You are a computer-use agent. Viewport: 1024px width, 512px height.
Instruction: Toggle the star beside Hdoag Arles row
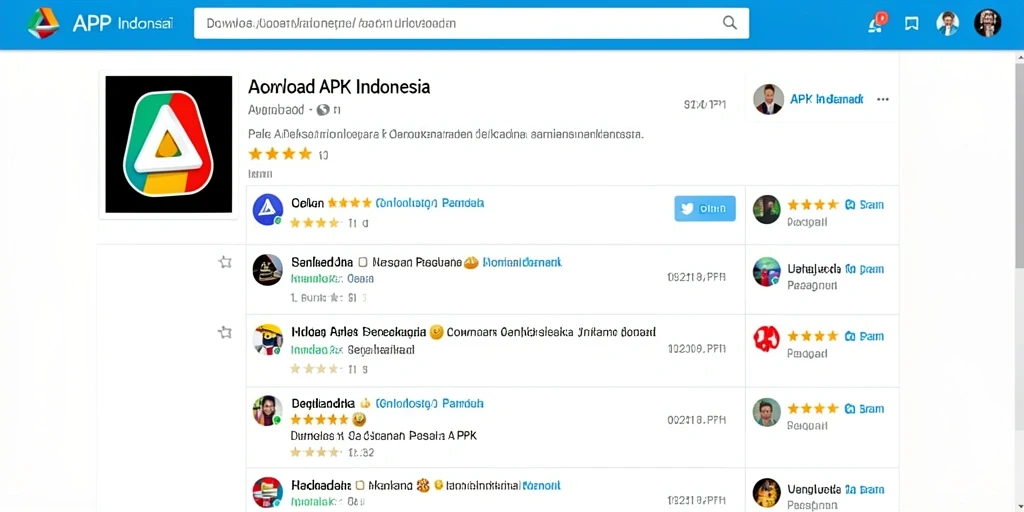tap(225, 332)
